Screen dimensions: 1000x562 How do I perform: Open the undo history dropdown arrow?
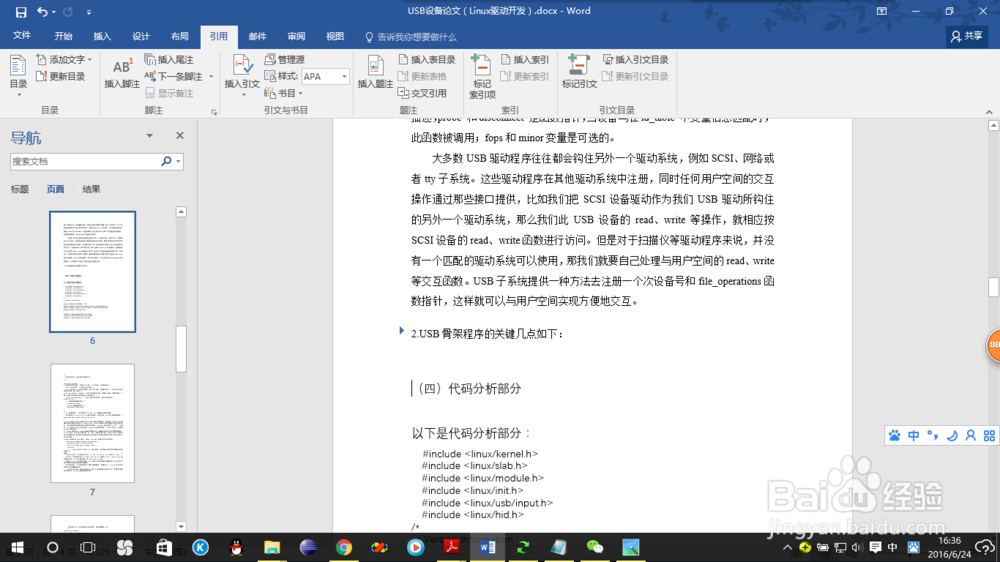(x=54, y=12)
